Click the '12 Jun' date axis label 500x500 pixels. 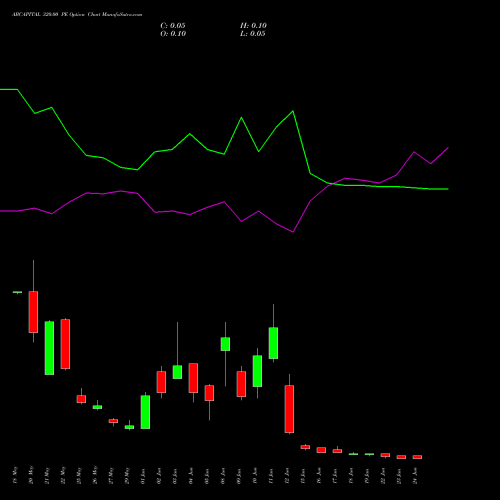[287, 476]
